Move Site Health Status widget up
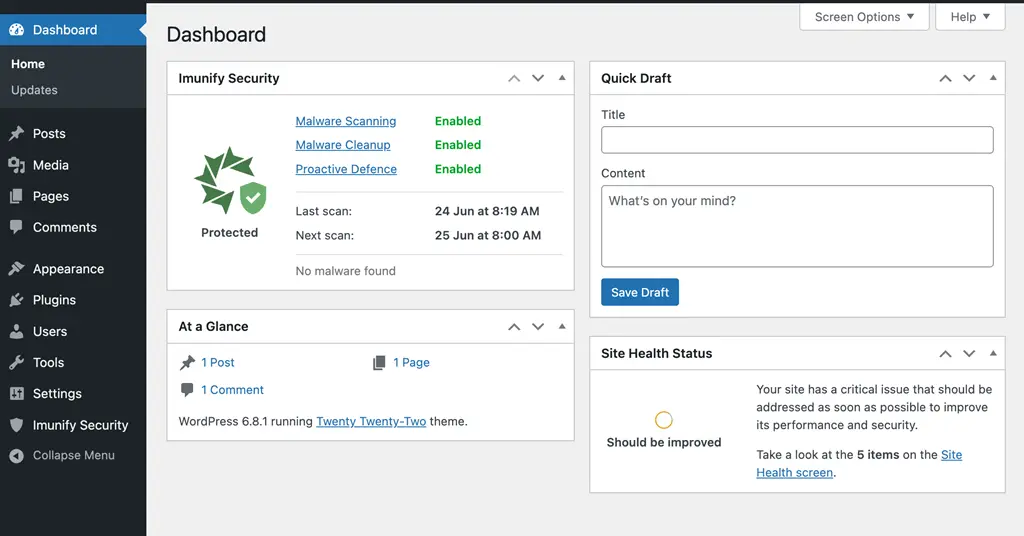 (x=945, y=354)
